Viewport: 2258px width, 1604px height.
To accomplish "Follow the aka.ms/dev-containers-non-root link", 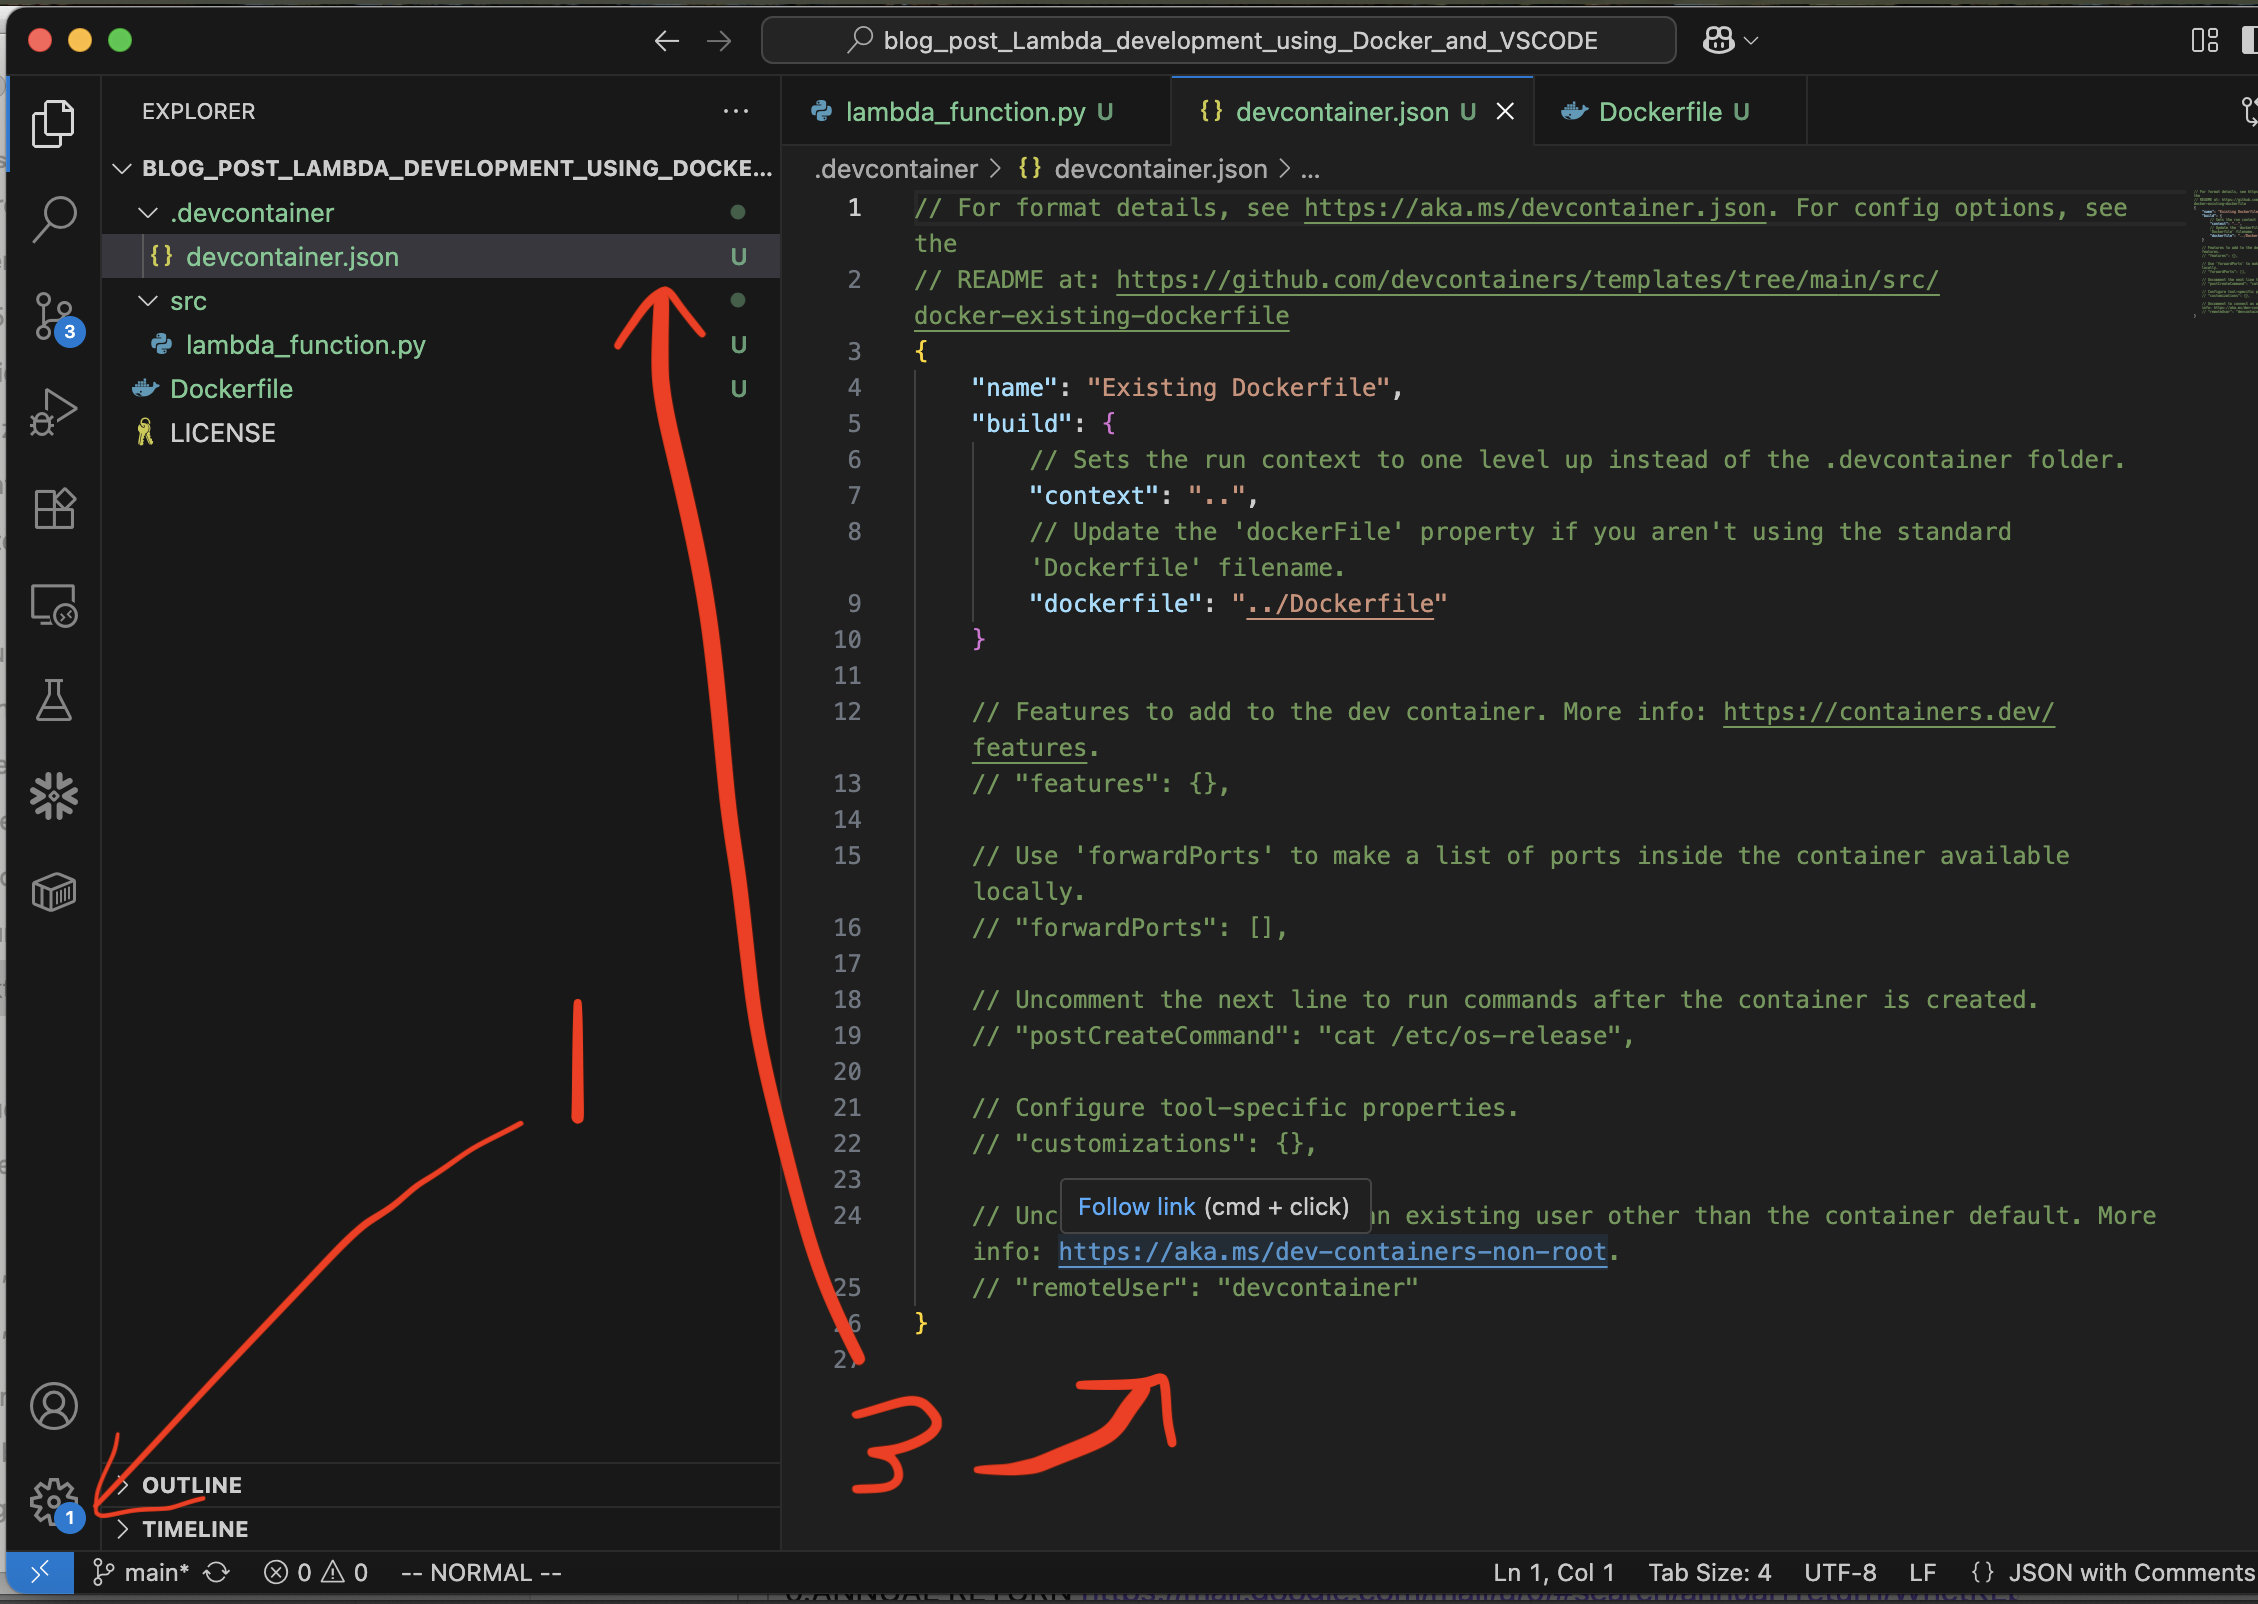I will tap(1332, 1252).
